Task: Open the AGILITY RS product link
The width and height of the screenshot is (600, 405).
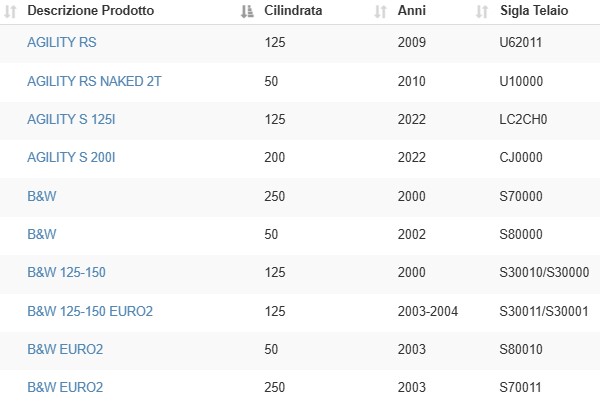Action: tap(62, 42)
